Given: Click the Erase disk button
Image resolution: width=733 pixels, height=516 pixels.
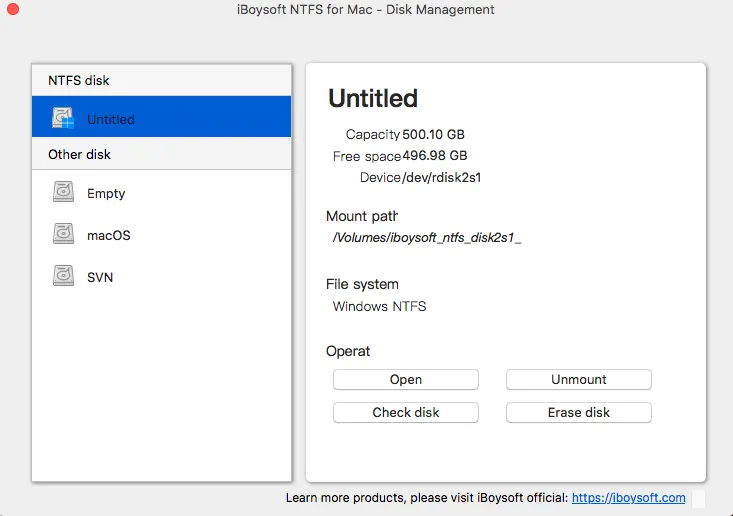Looking at the screenshot, I should click(578, 412).
